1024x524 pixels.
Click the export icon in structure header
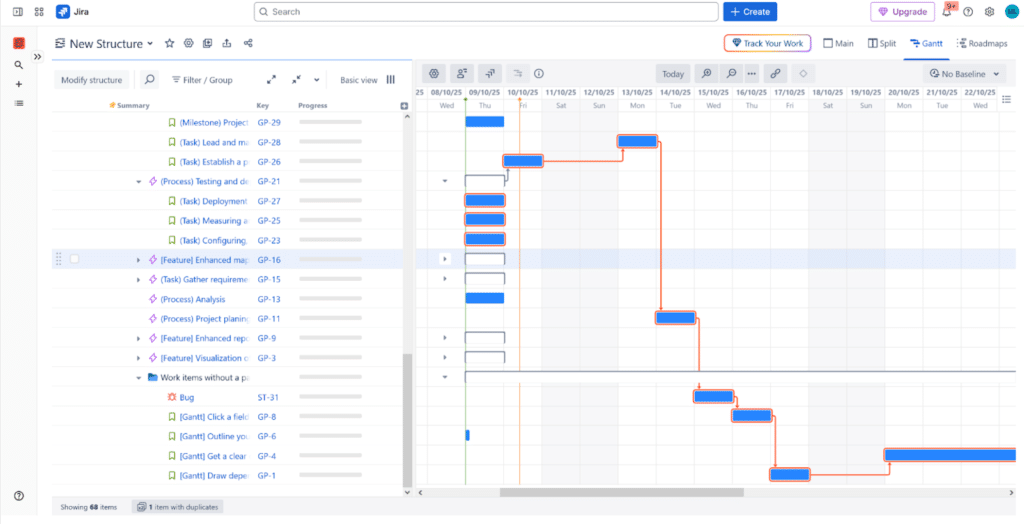click(227, 44)
